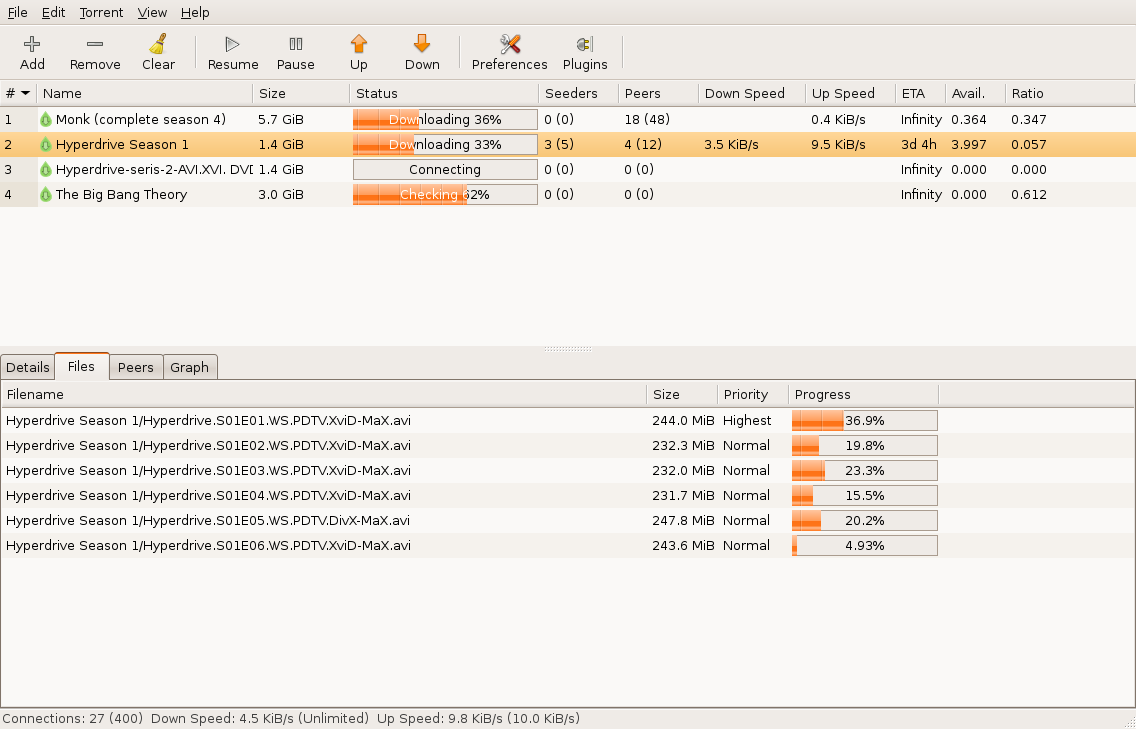1136x729 pixels.
Task: Click the 243.6 MiB size value
Action: pos(683,546)
